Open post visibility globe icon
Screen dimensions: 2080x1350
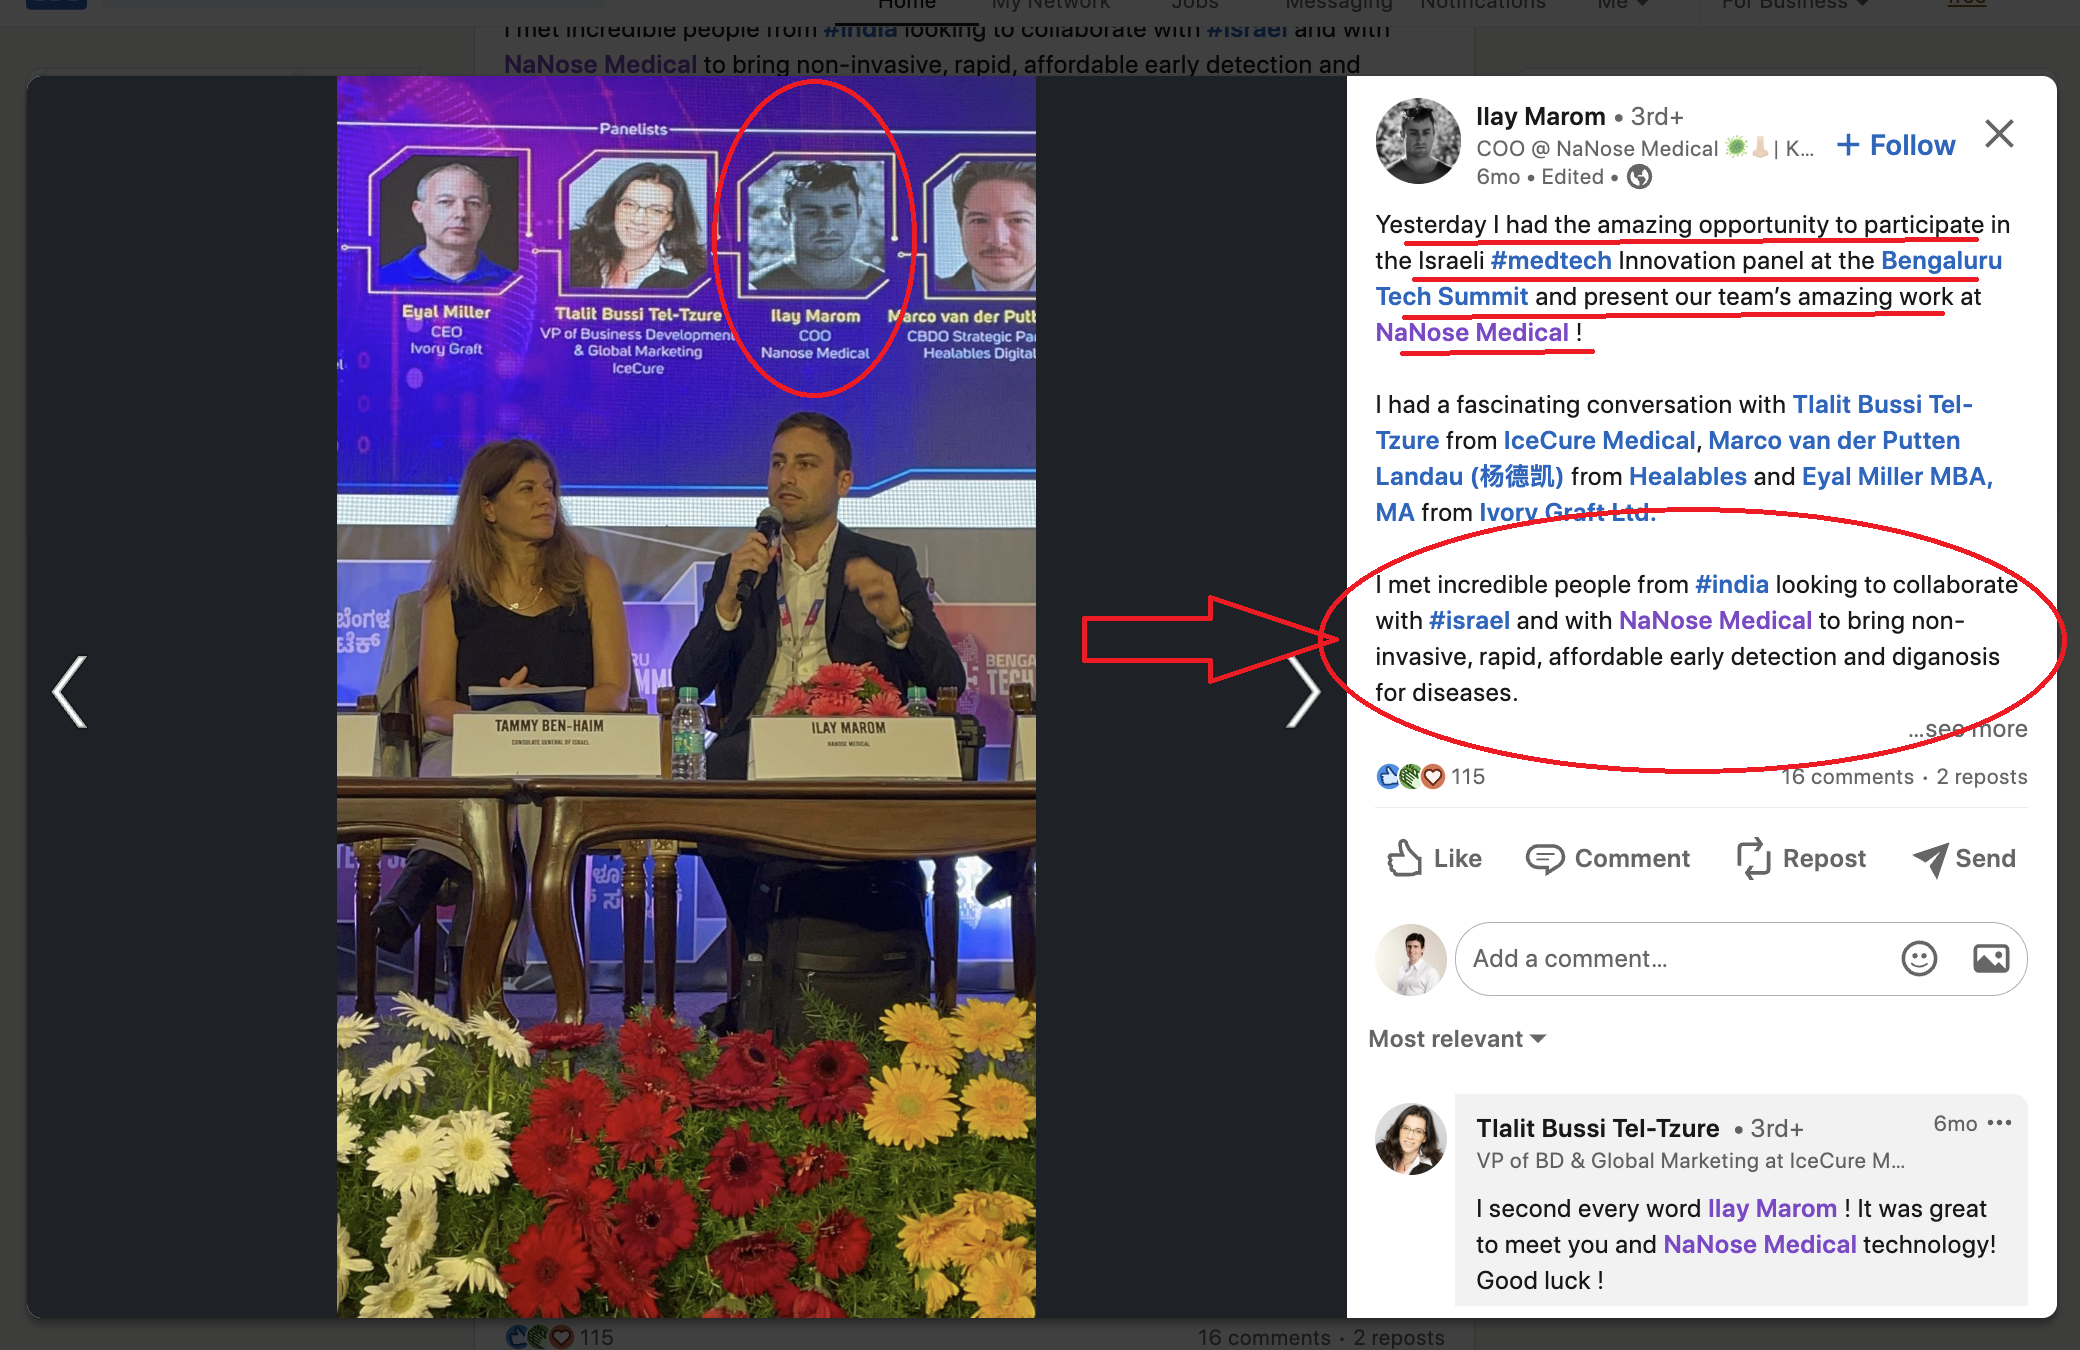point(1639,177)
